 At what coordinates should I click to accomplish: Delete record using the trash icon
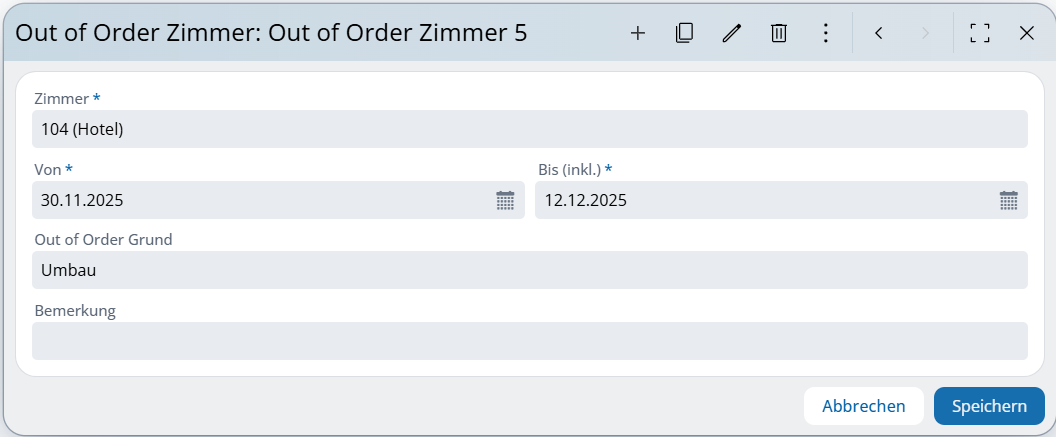coord(779,33)
